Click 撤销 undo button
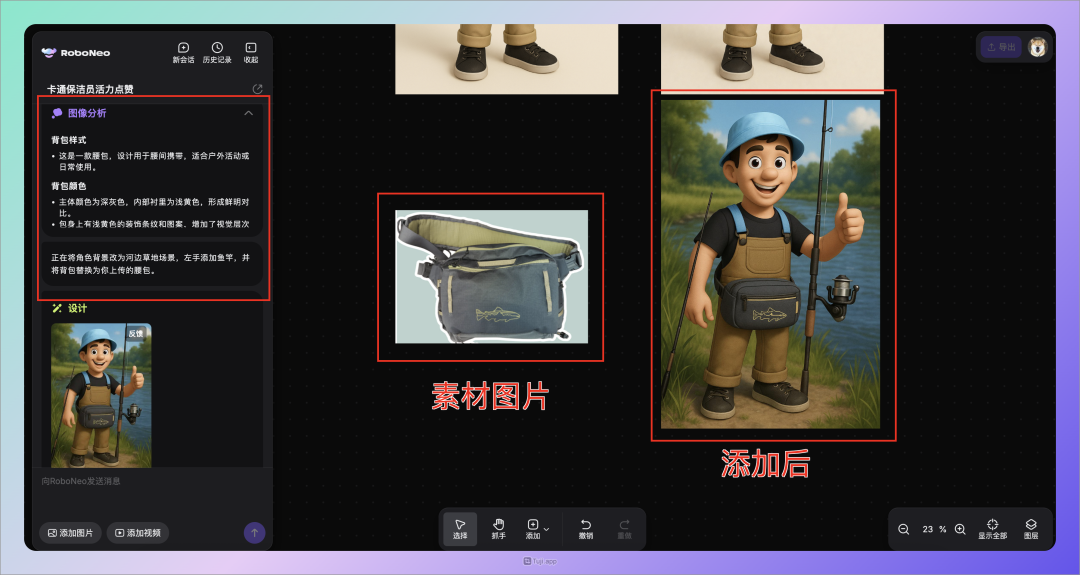1080x575 pixels. pos(585,529)
